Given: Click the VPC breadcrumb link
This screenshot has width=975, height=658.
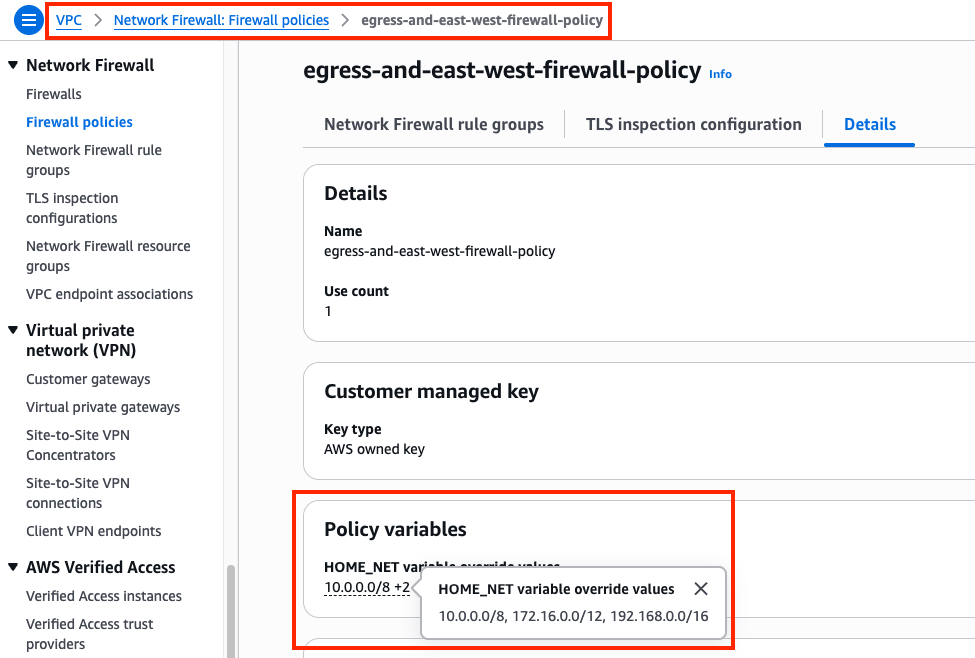Looking at the screenshot, I should click(x=68, y=21).
